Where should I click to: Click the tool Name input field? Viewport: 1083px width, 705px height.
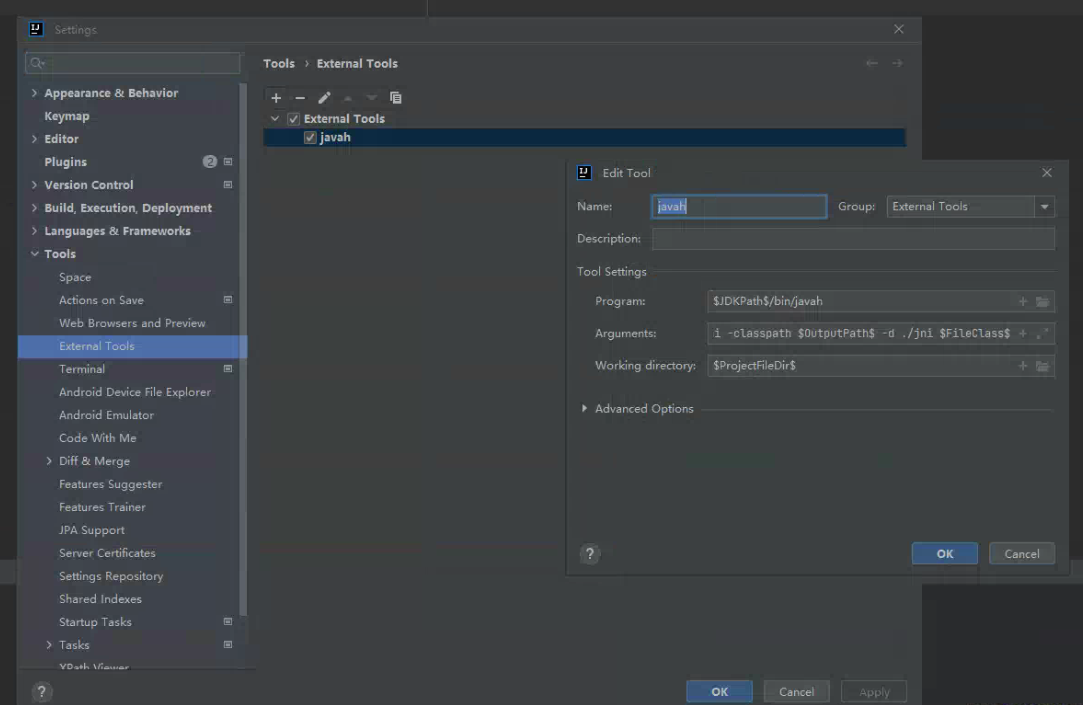[738, 206]
